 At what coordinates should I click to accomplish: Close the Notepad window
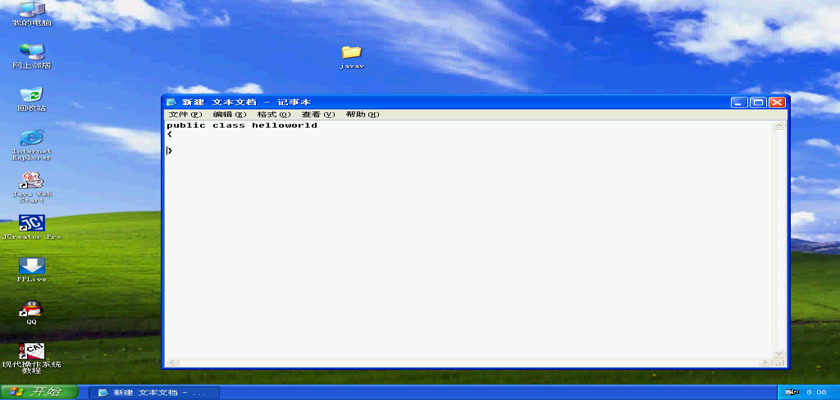click(777, 102)
